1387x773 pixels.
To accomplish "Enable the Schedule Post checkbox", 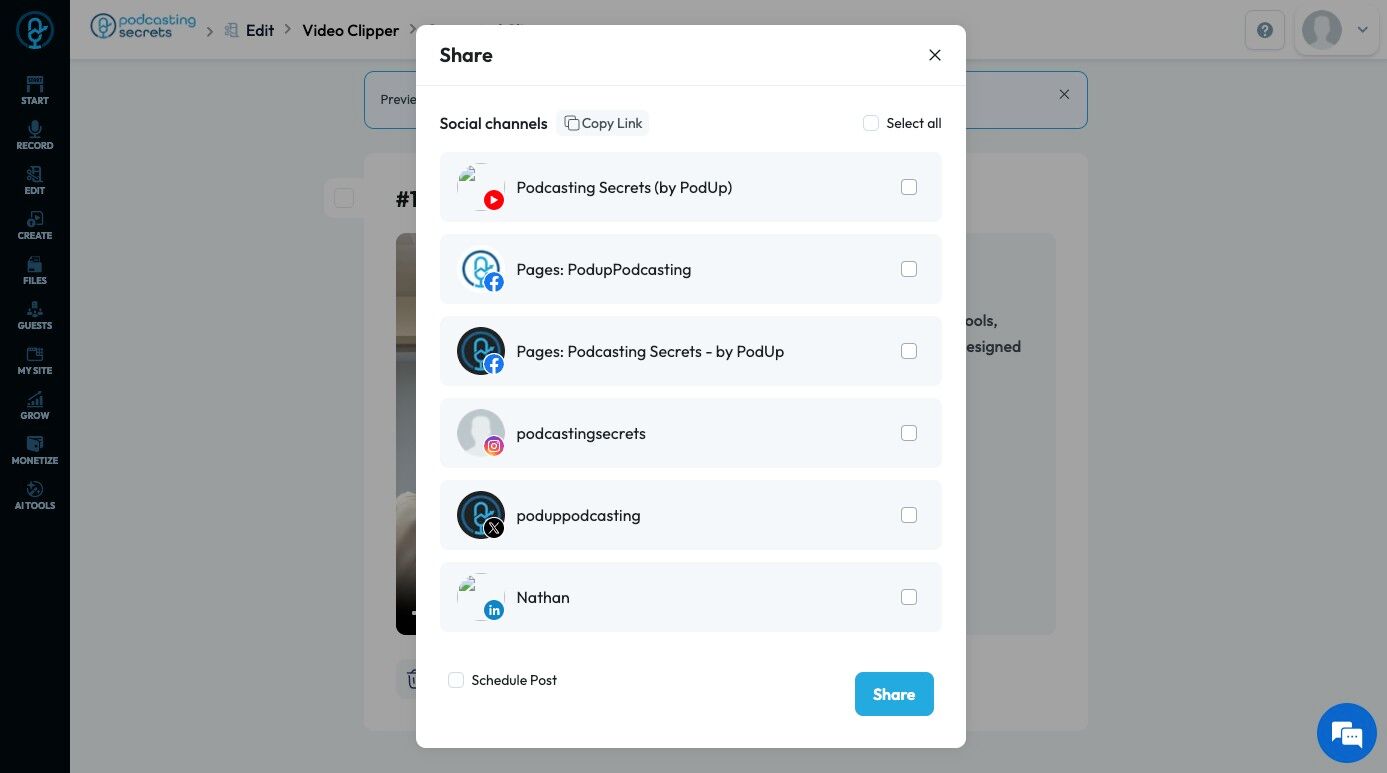I will coord(456,680).
